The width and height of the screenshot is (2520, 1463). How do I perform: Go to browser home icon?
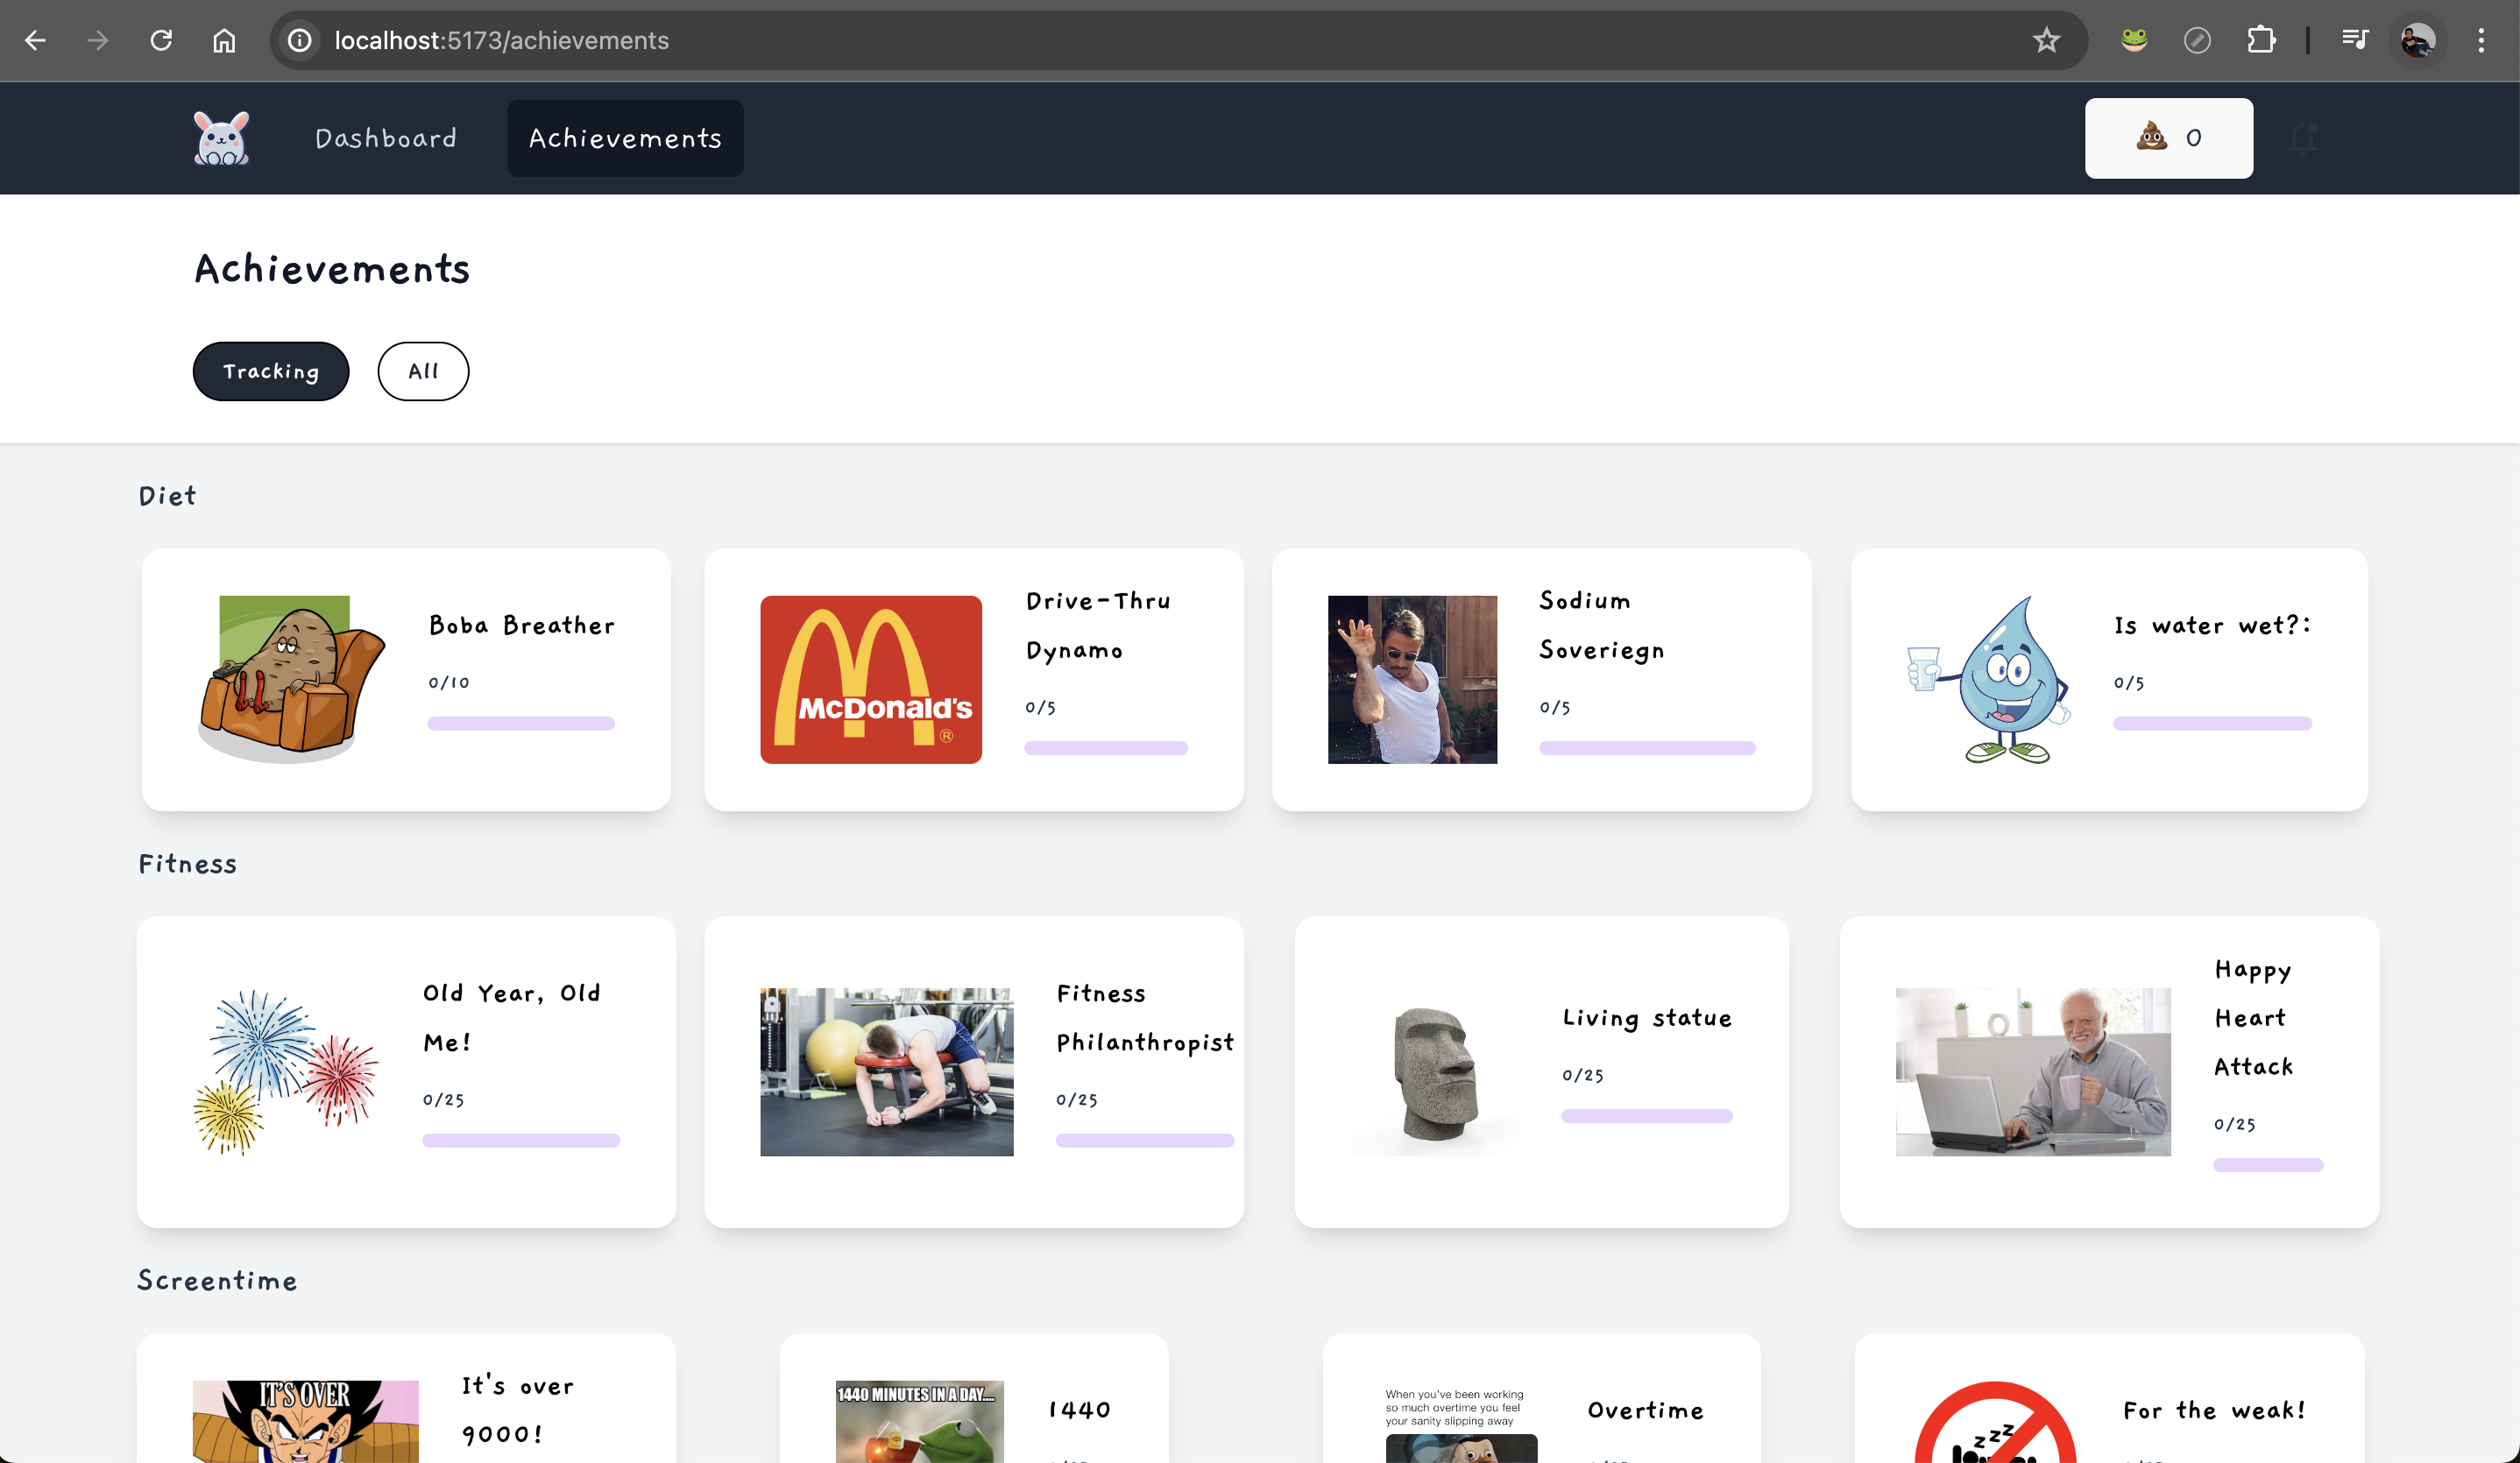click(x=224, y=40)
